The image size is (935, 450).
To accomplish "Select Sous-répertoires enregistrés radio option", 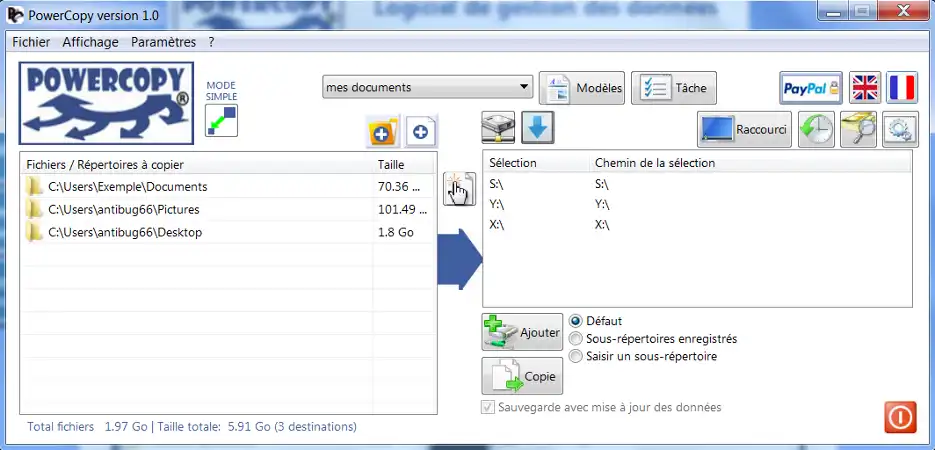I will pyautogui.click(x=575, y=339).
